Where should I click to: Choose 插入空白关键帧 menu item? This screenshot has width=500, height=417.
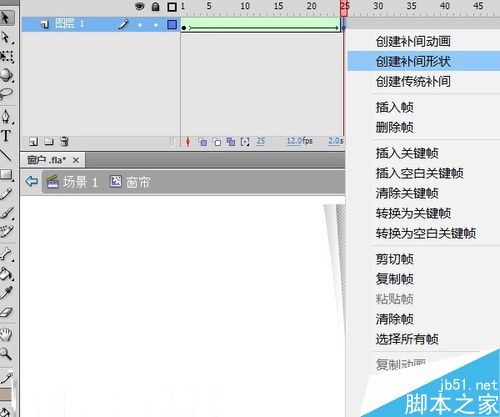(x=420, y=173)
